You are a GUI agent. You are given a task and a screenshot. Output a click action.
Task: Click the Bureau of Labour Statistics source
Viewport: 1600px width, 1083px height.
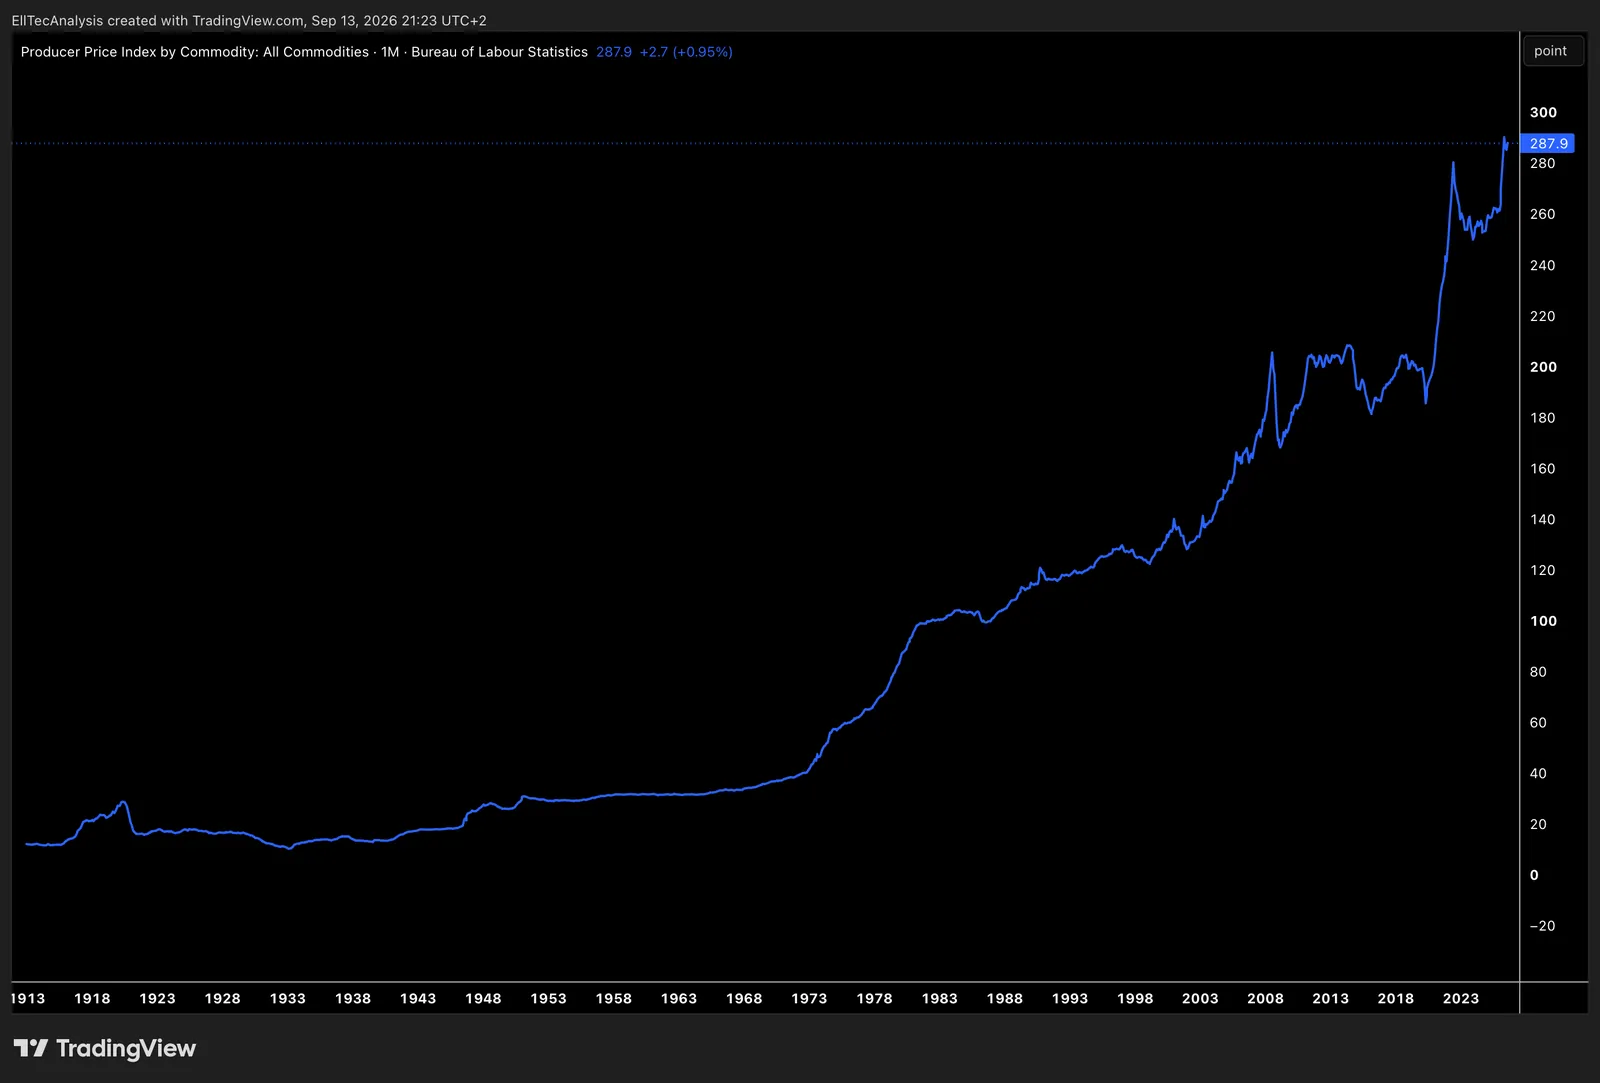click(x=500, y=52)
